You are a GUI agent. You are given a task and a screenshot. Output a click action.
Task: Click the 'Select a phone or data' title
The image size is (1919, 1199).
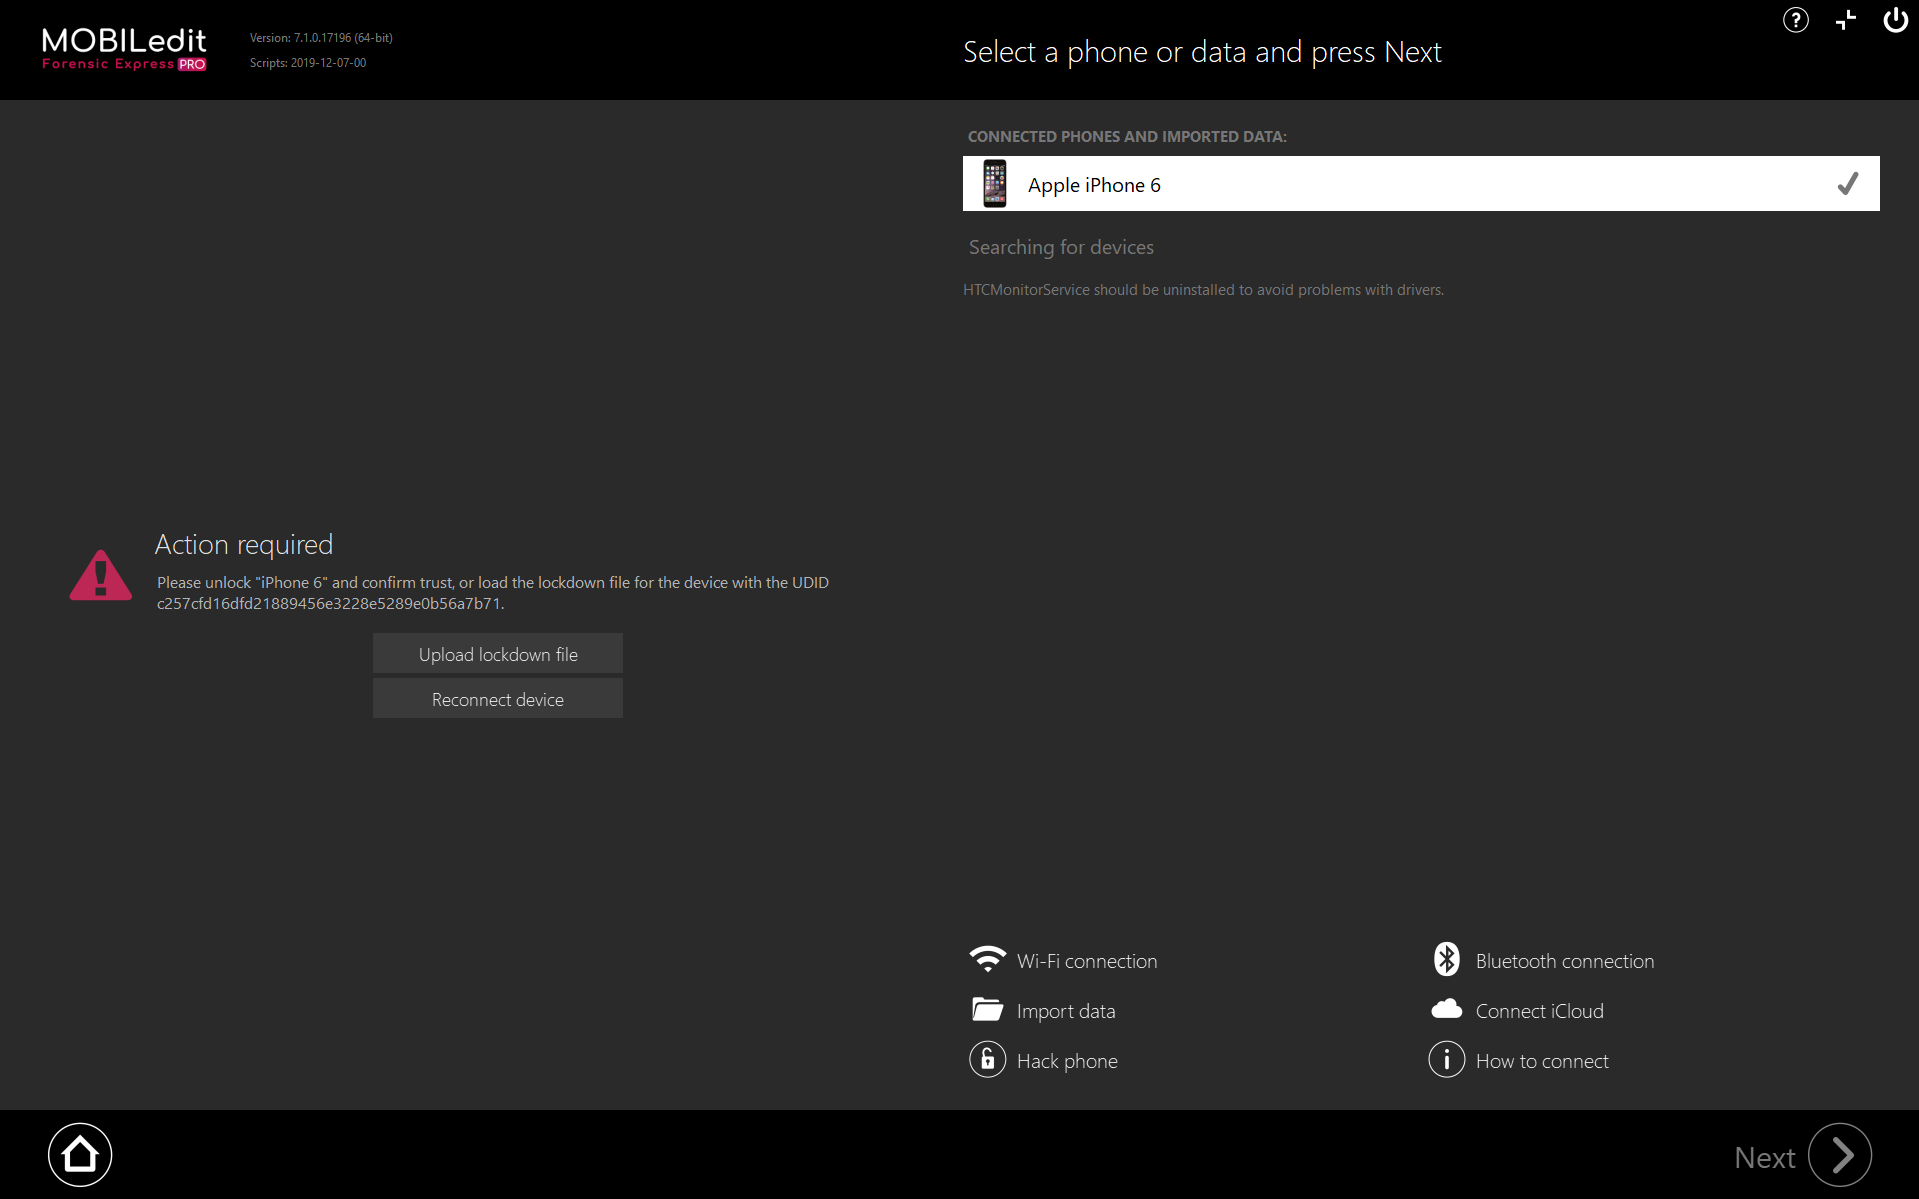click(1202, 52)
